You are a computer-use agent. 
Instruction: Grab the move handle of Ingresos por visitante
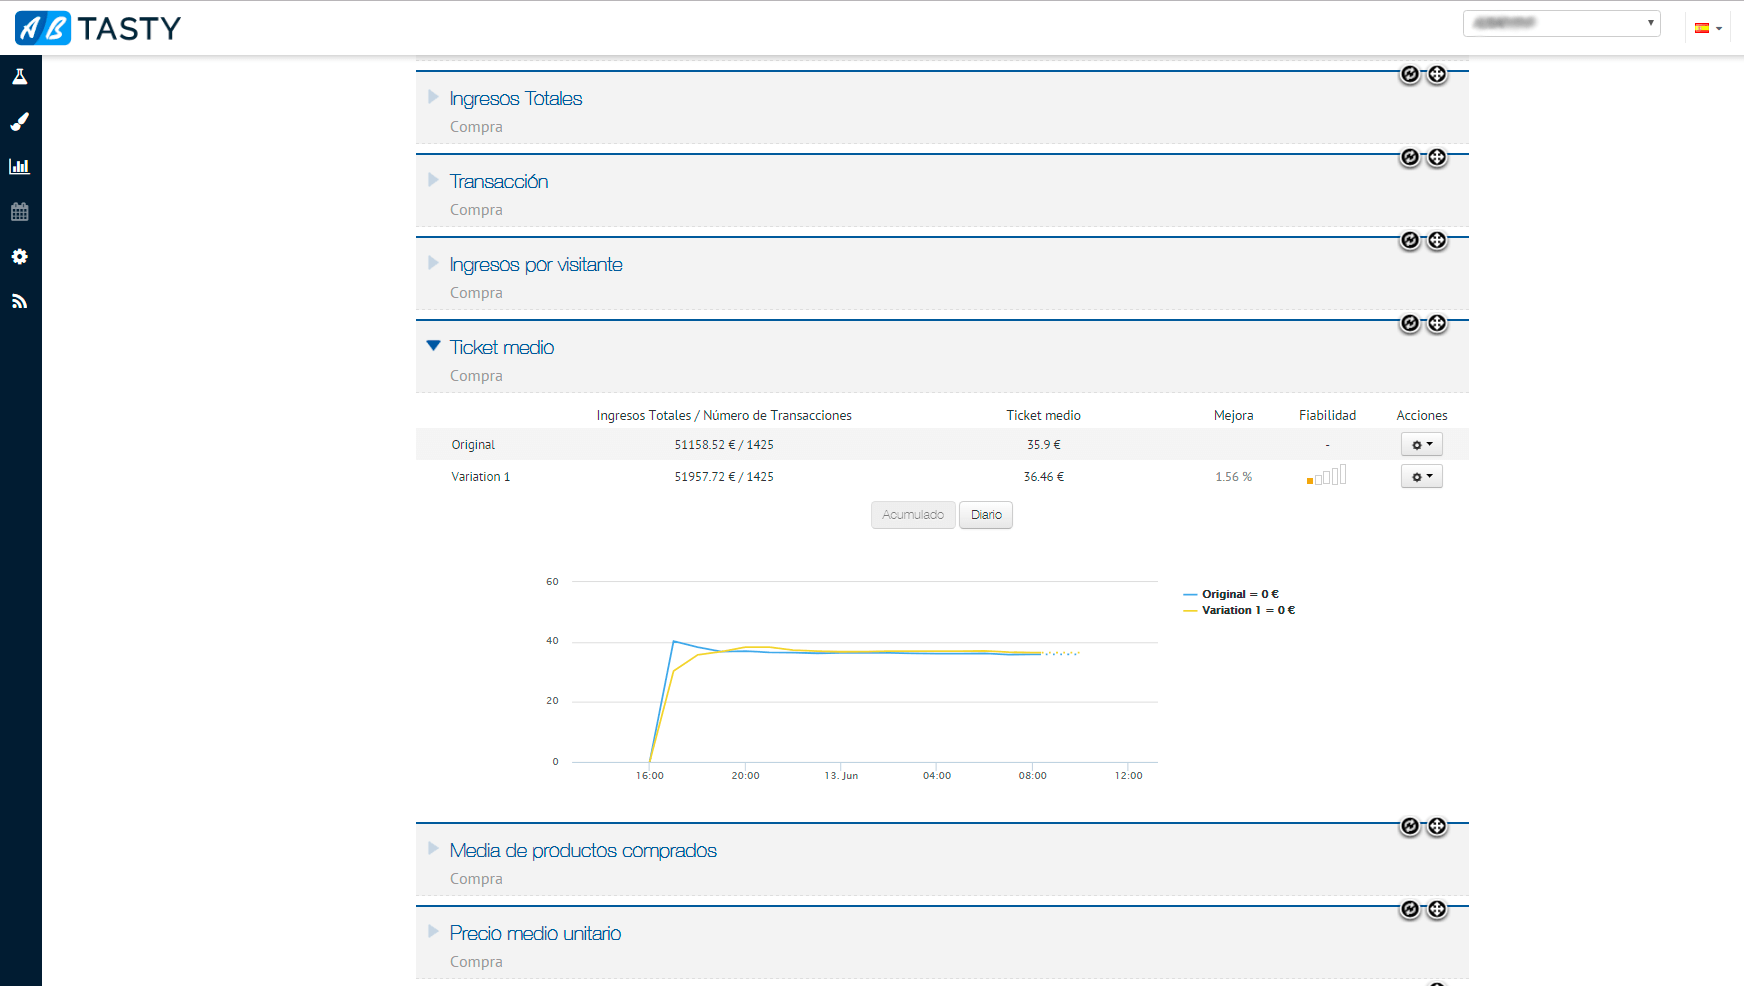(1437, 240)
